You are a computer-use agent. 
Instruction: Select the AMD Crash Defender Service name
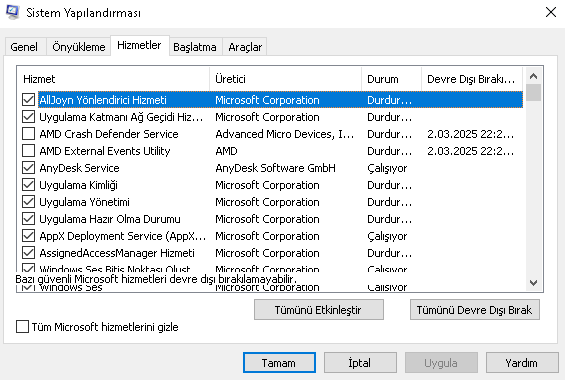(109, 134)
